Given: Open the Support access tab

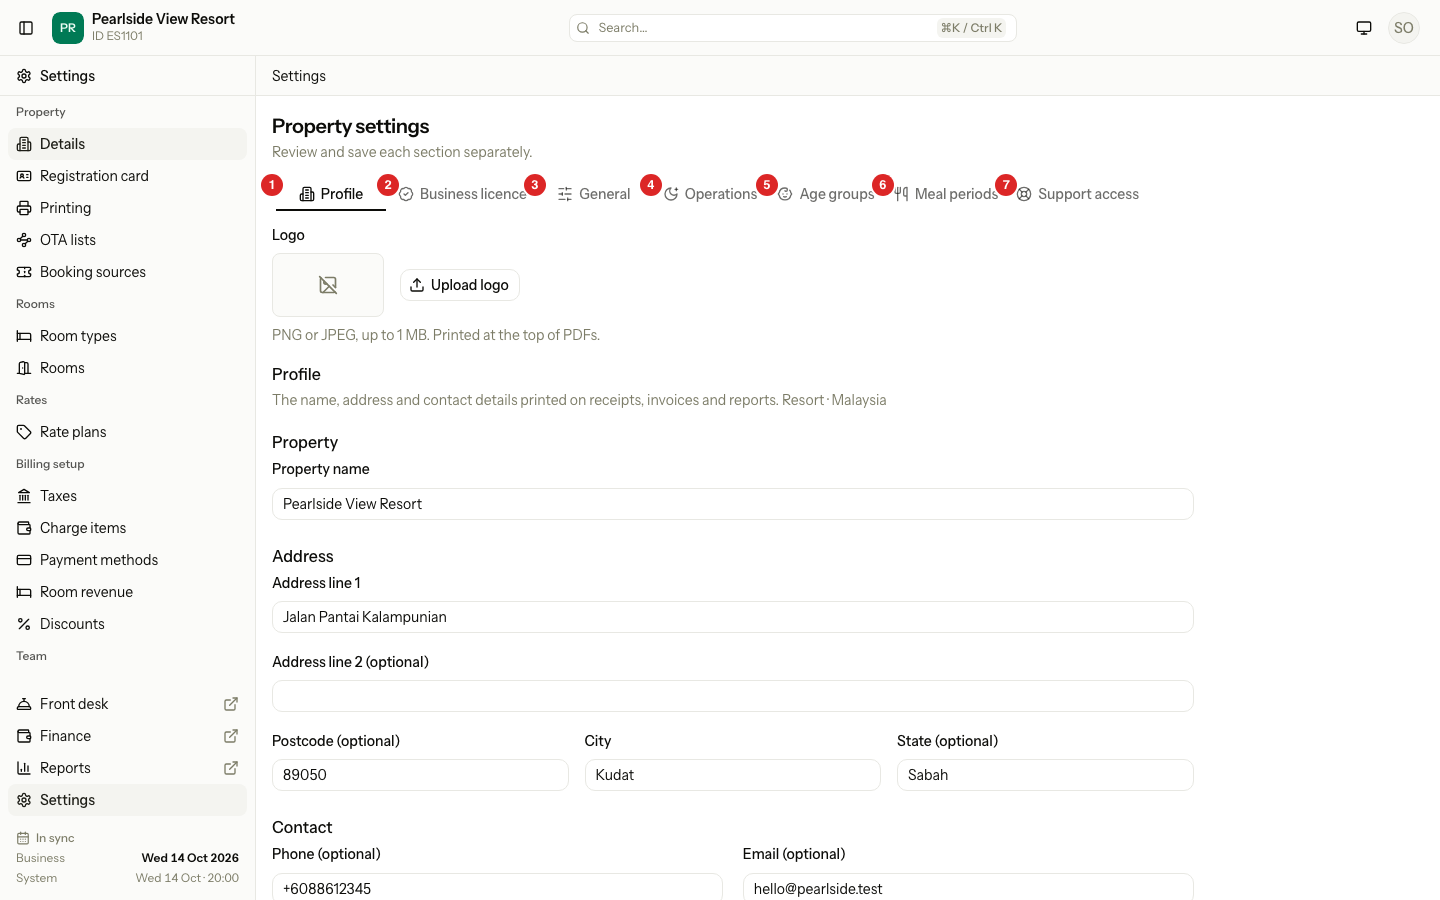Looking at the screenshot, I should (1078, 194).
